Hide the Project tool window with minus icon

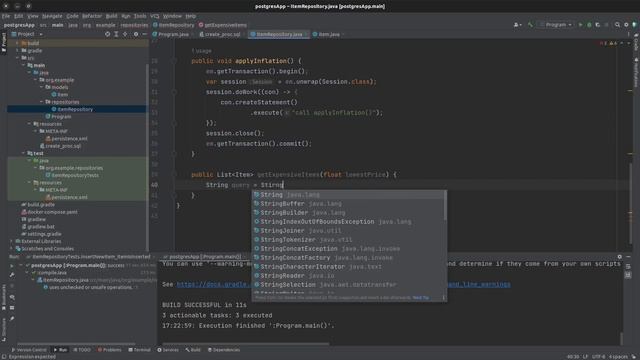(x=144, y=34)
